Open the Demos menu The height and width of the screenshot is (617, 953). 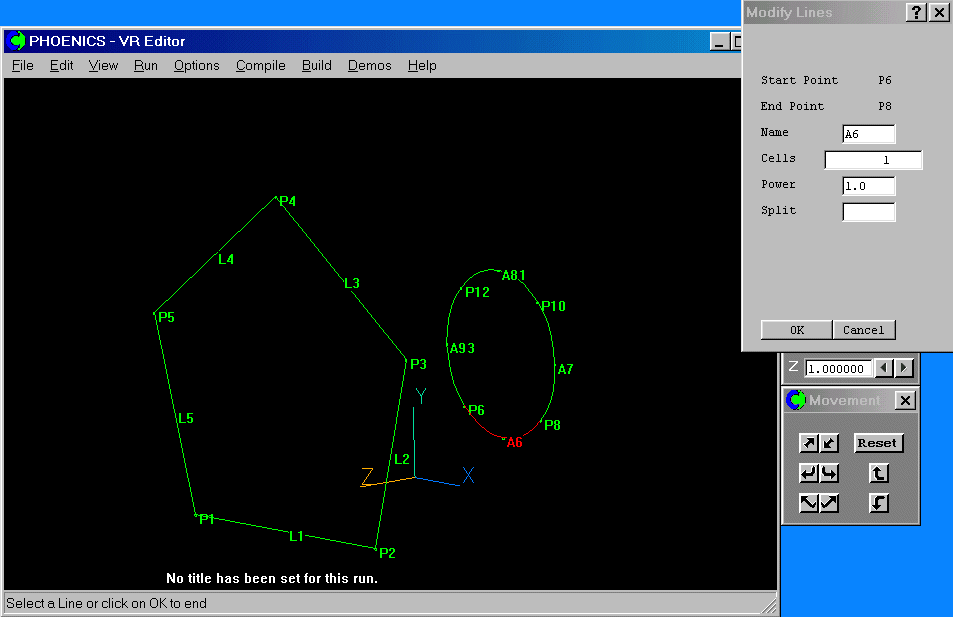pyautogui.click(x=369, y=65)
